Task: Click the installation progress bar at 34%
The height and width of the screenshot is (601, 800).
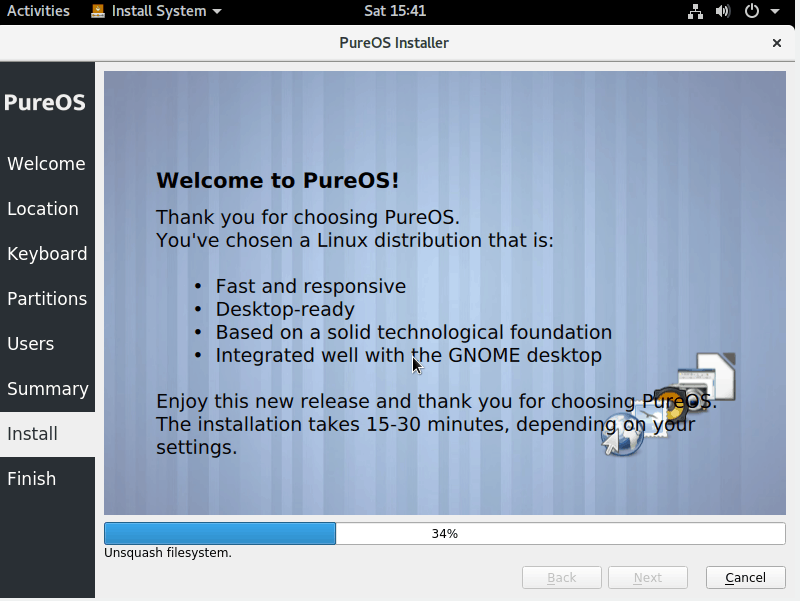Action: (x=444, y=534)
